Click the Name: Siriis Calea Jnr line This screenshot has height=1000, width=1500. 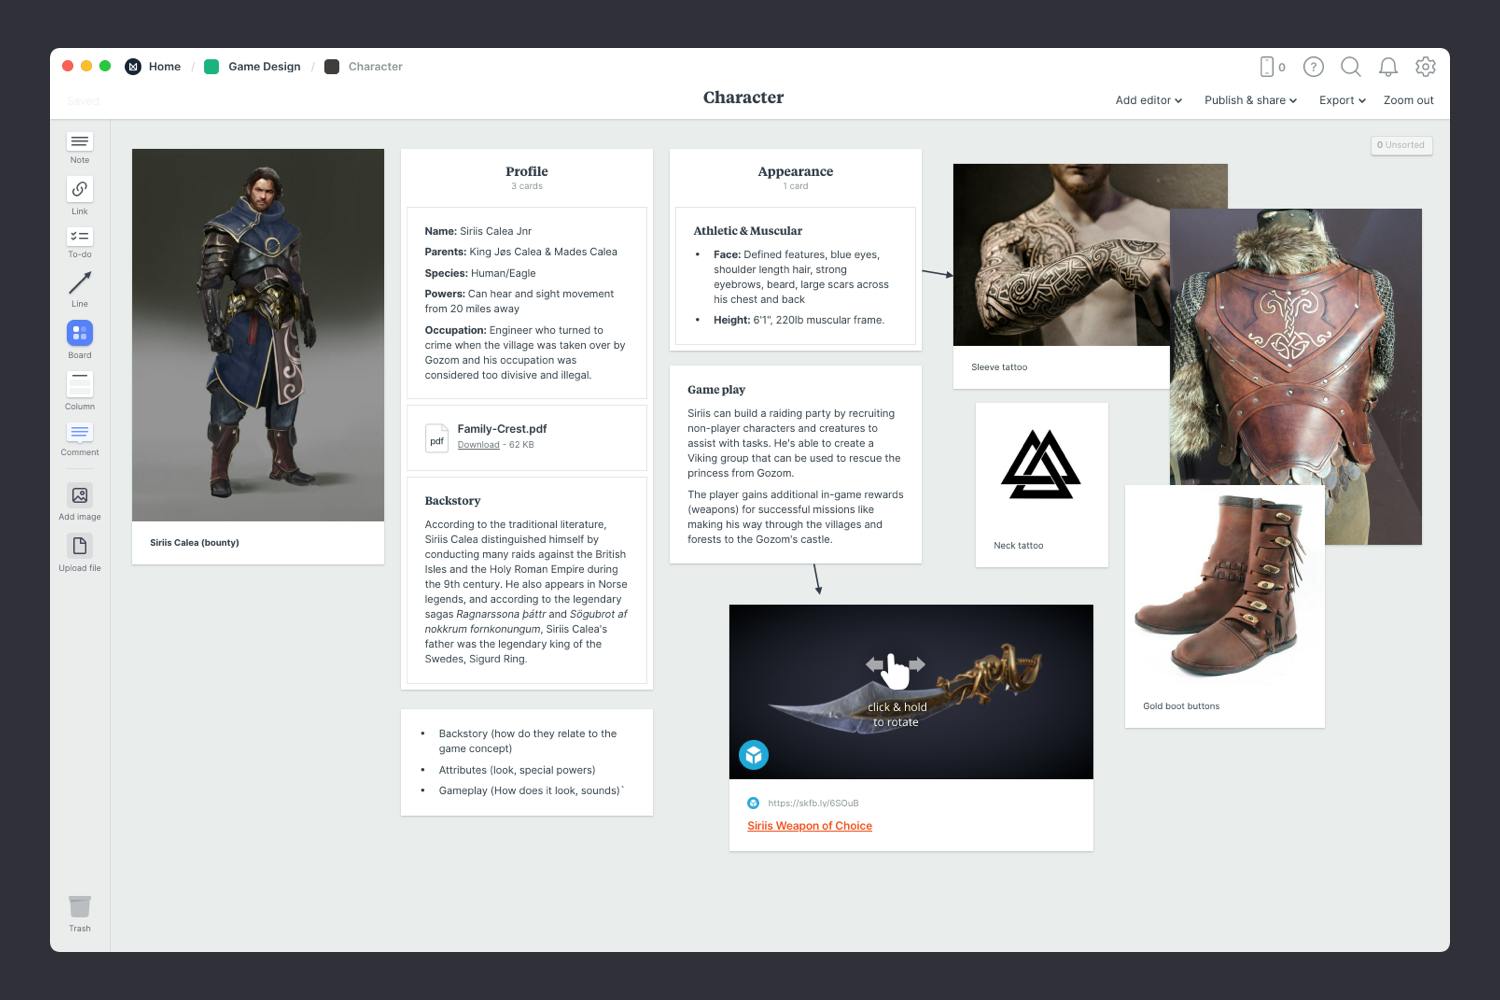click(x=478, y=231)
